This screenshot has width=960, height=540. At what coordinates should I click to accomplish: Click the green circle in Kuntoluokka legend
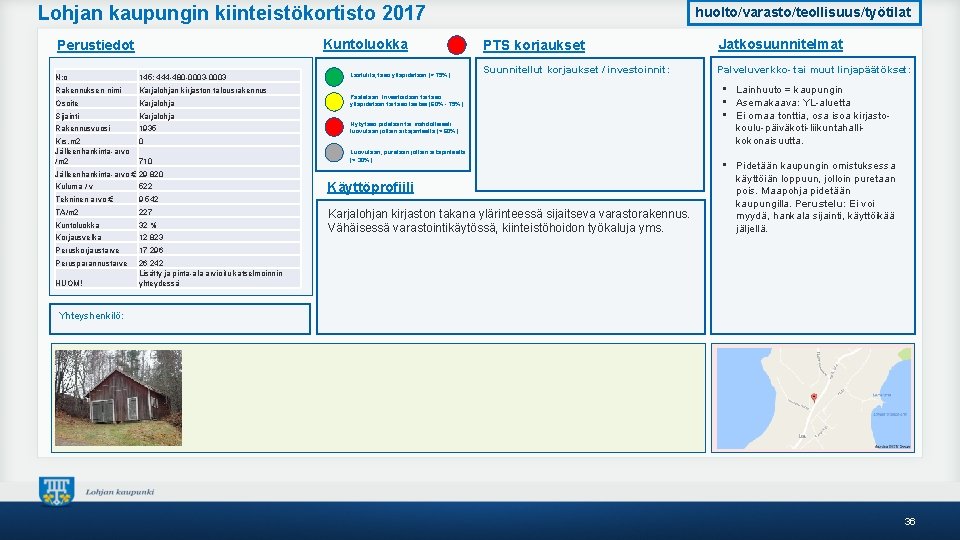point(334,77)
